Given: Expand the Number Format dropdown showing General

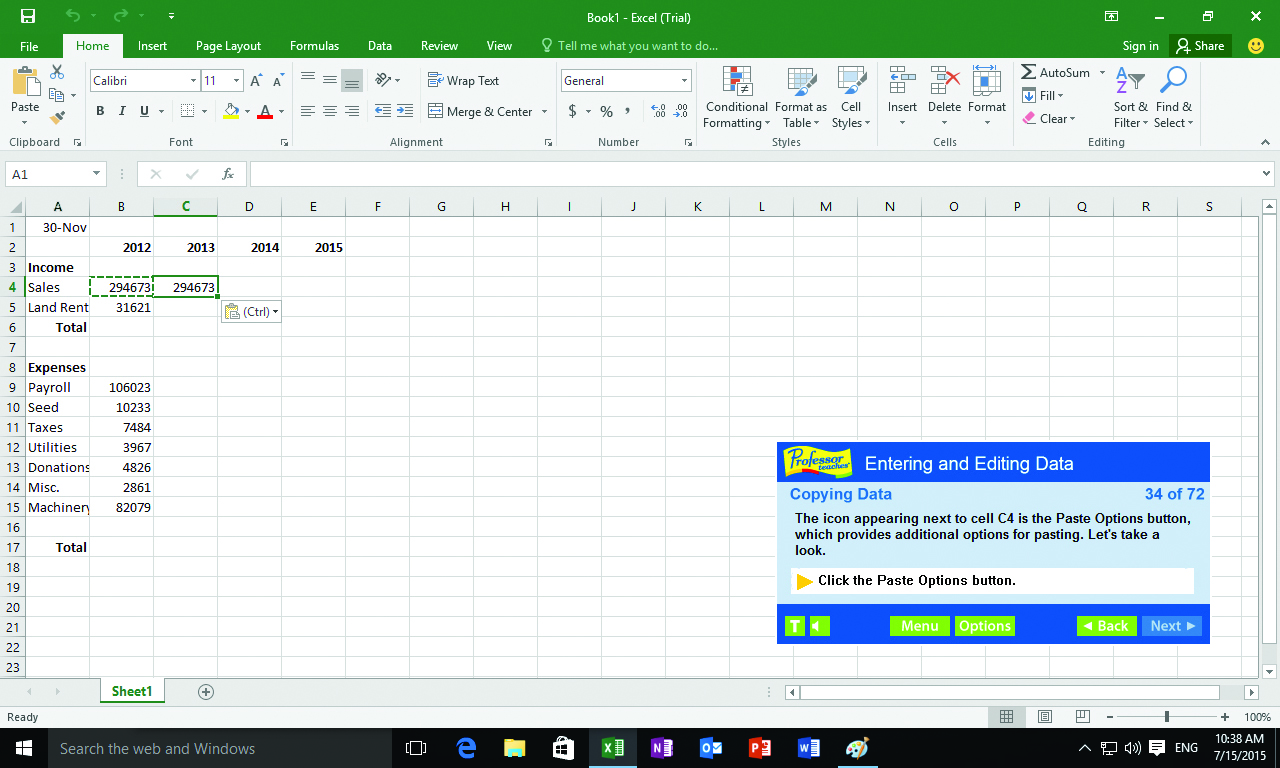Looking at the screenshot, I should click(685, 81).
